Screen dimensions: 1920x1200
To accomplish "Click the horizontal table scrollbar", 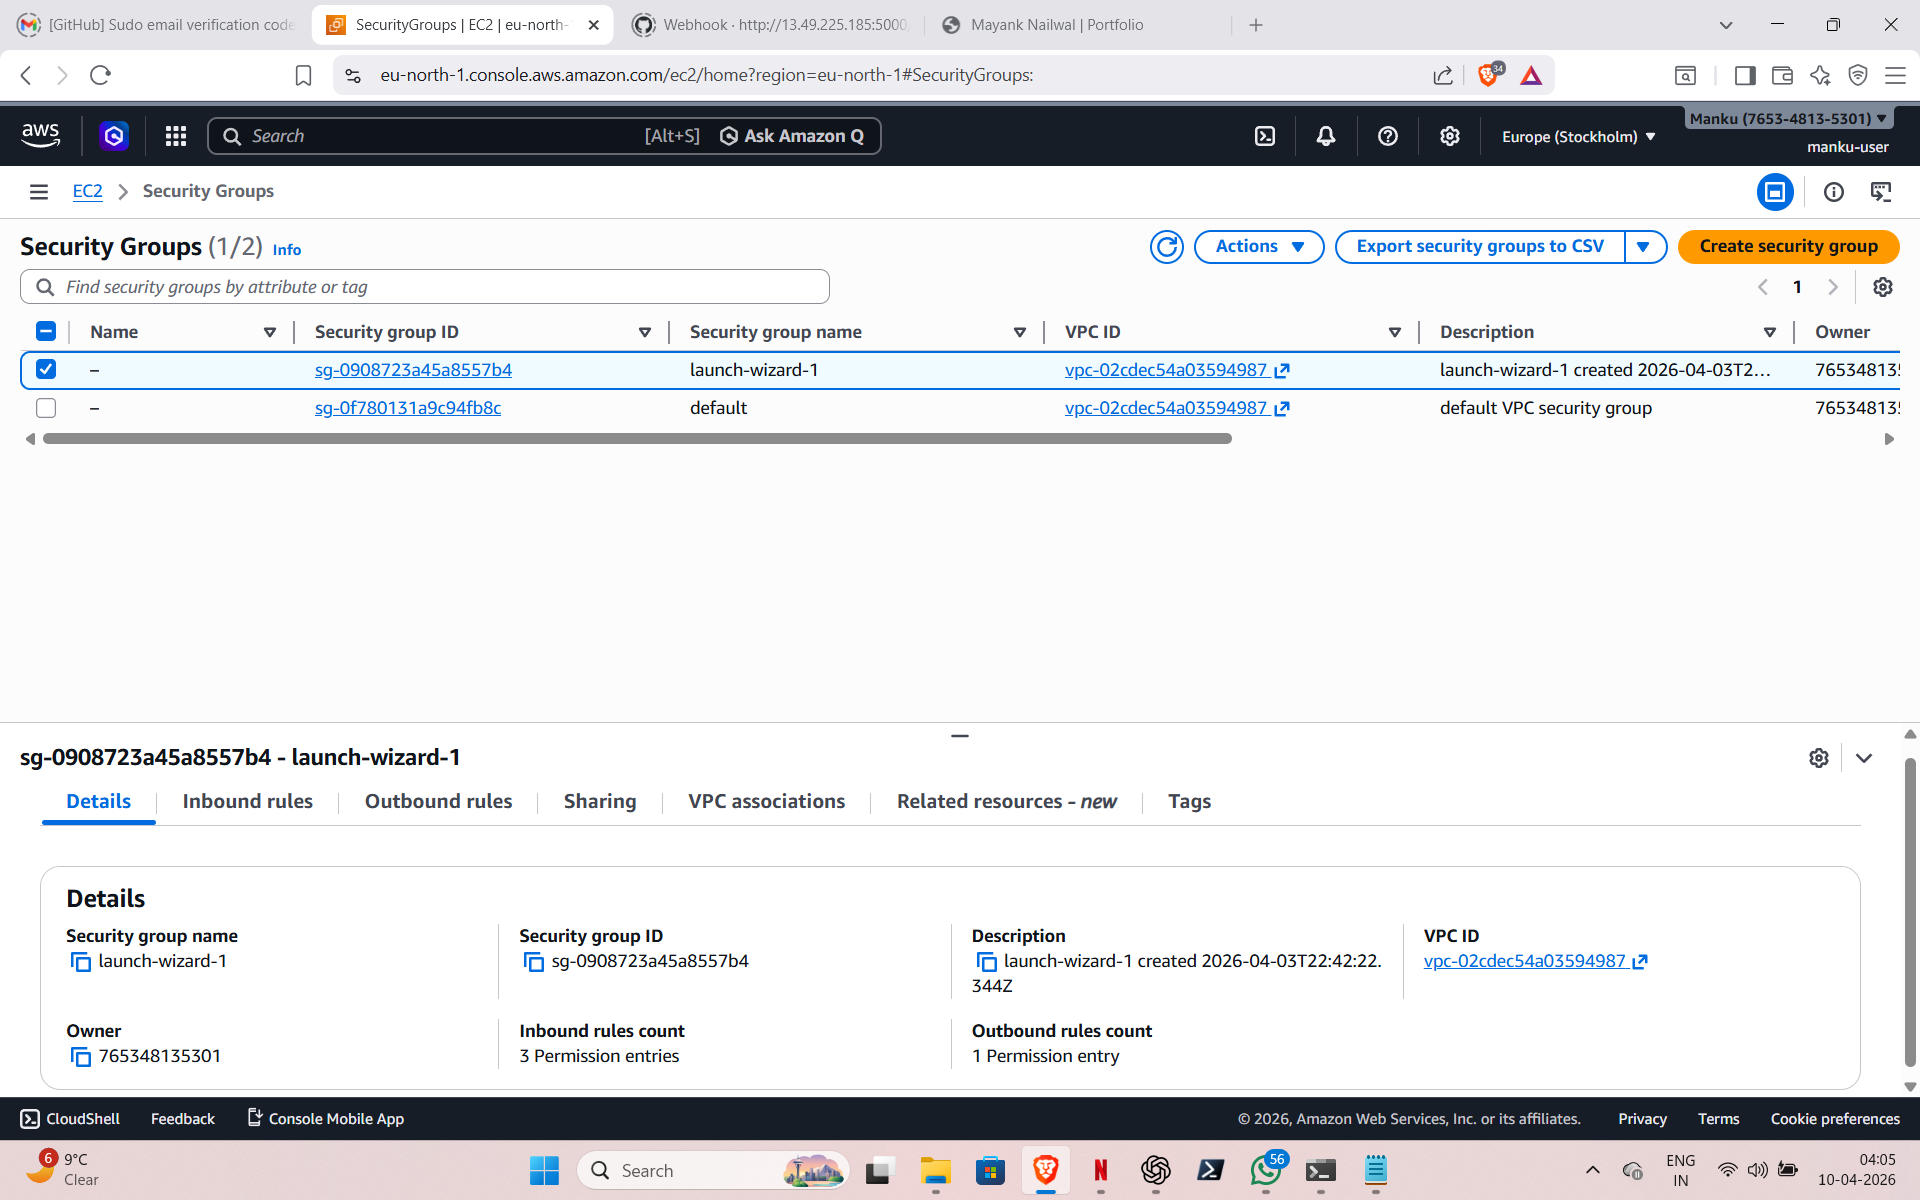I will [x=637, y=439].
